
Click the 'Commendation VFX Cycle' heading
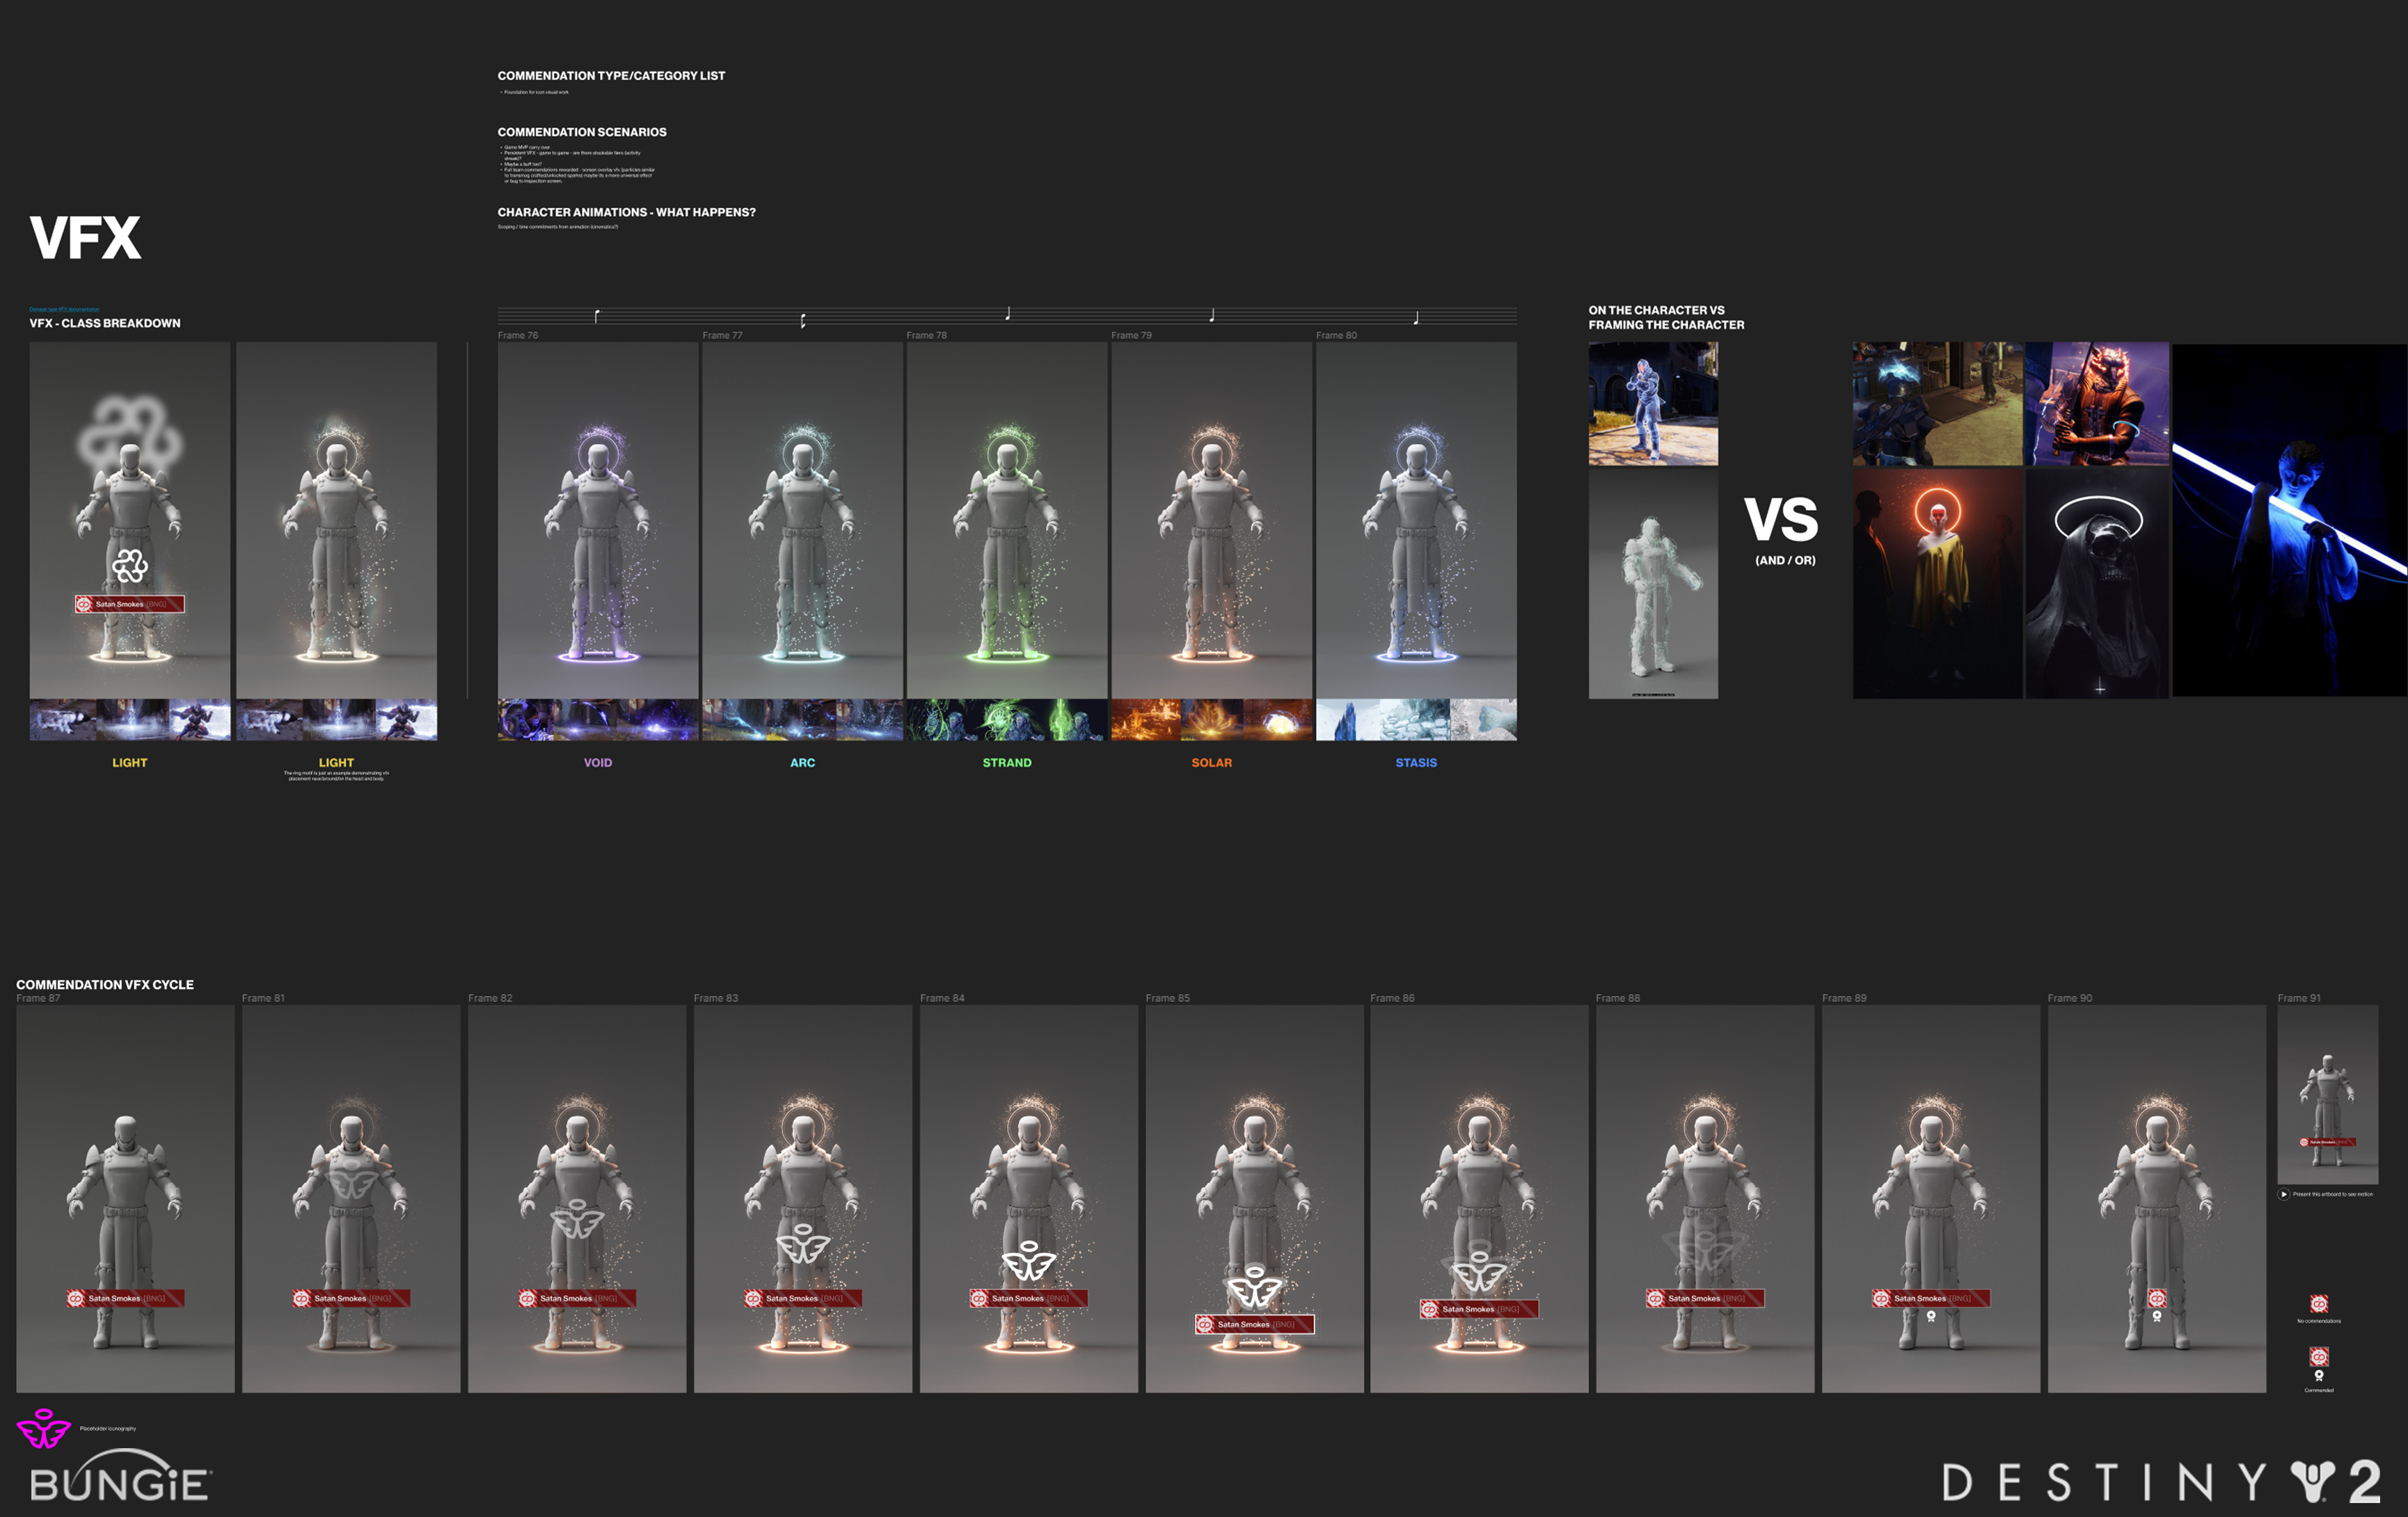[x=105, y=985]
